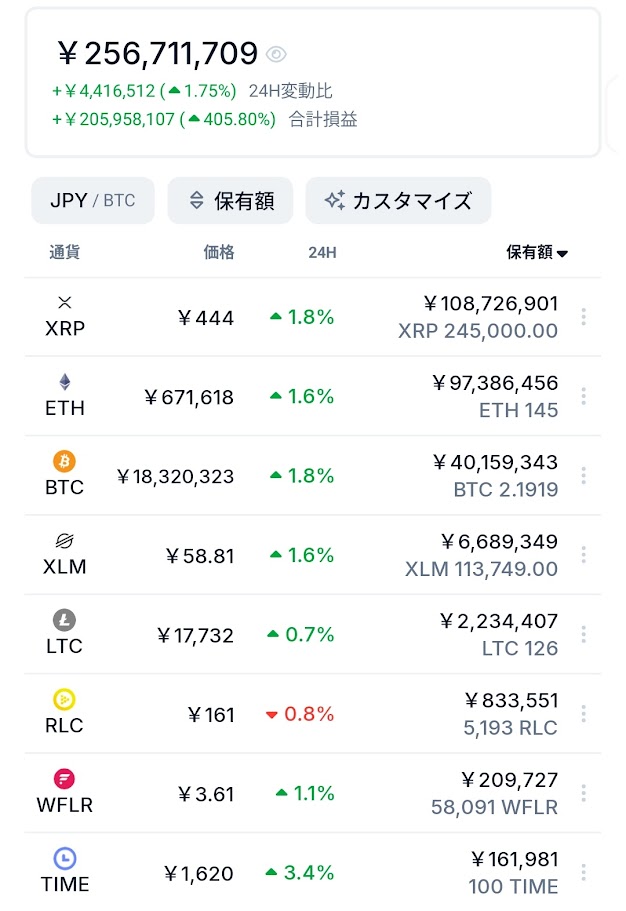Sort by 24H change column header

click(x=322, y=252)
